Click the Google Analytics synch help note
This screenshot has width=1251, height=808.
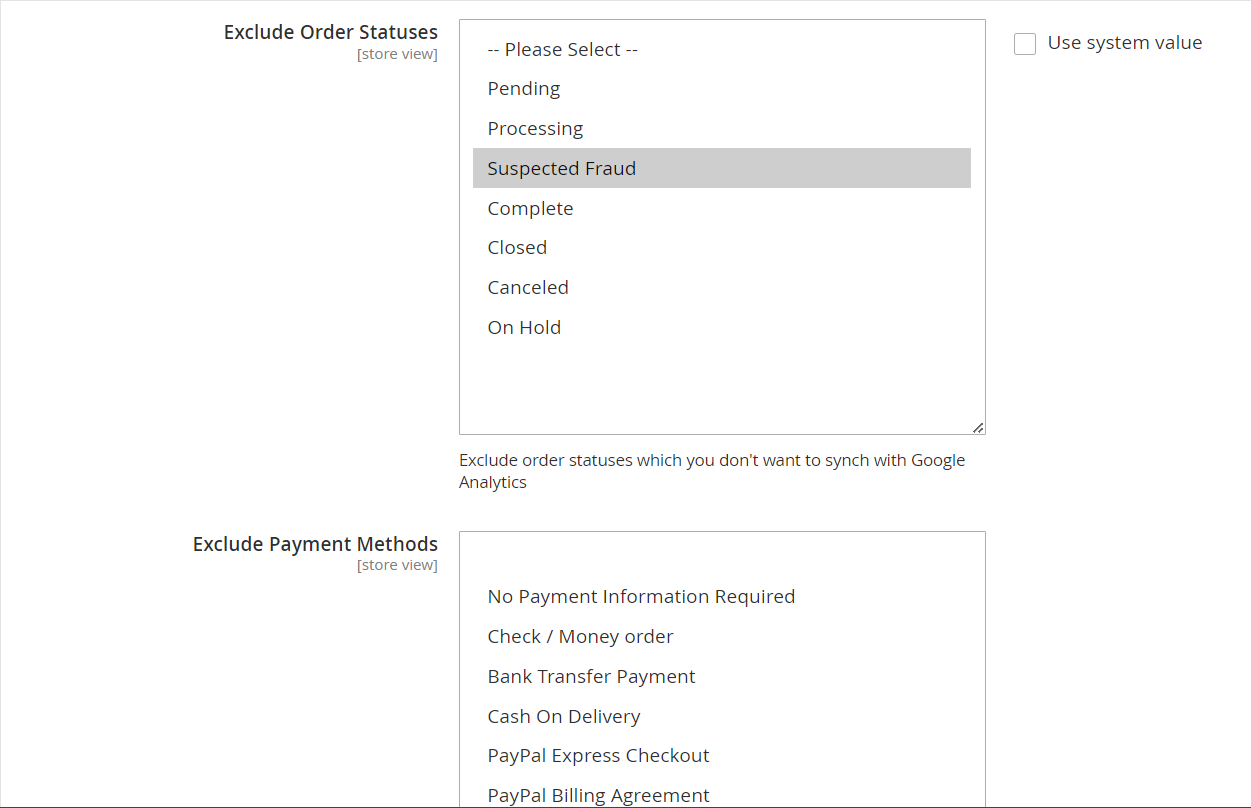click(711, 471)
